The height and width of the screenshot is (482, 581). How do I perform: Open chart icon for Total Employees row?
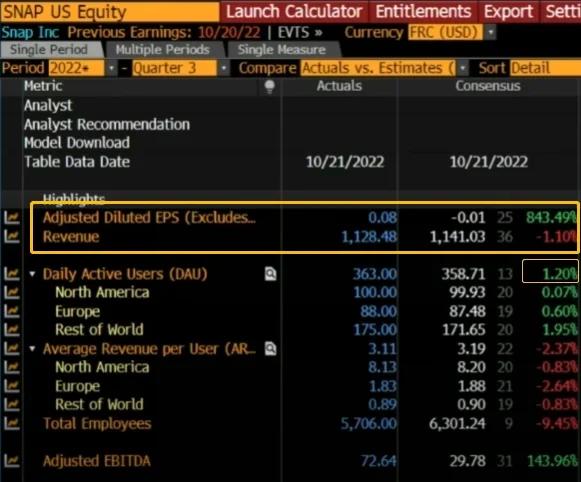coord(11,423)
